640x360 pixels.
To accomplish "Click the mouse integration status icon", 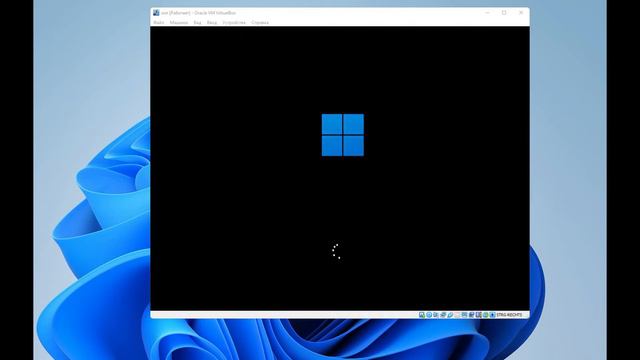I will pos(485,315).
